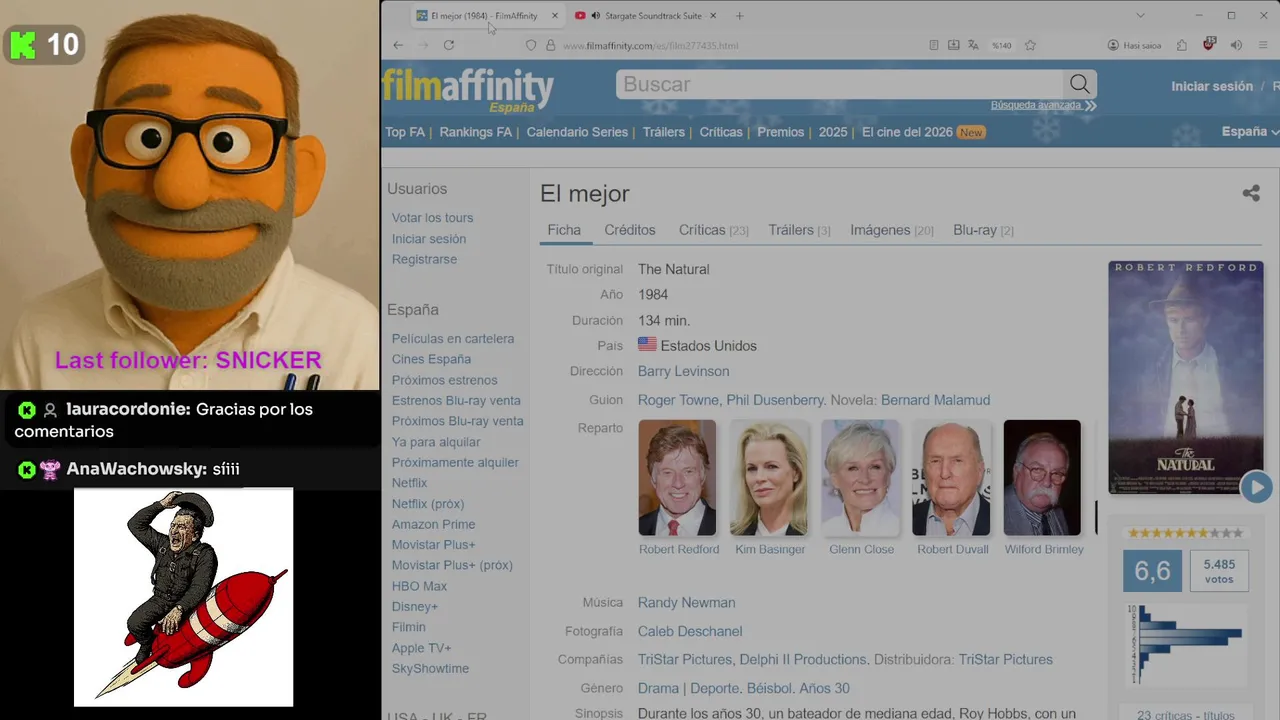
Task: Reload the page with the refresh icon
Action: [449, 45]
